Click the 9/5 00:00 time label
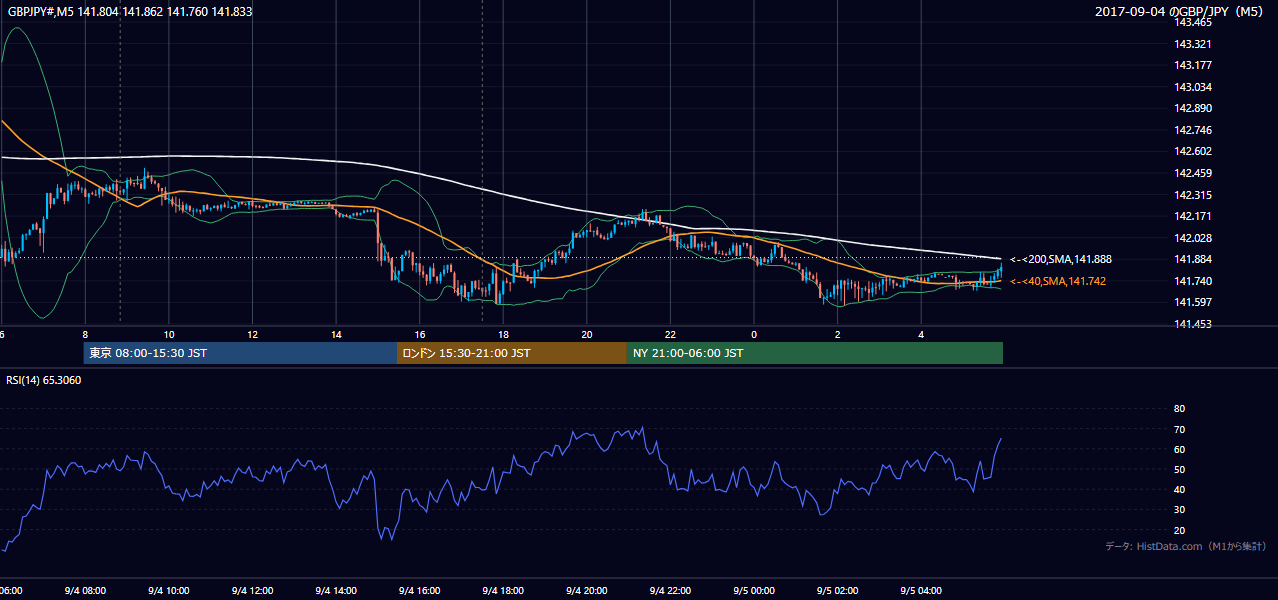This screenshot has width=1278, height=600. [754, 590]
